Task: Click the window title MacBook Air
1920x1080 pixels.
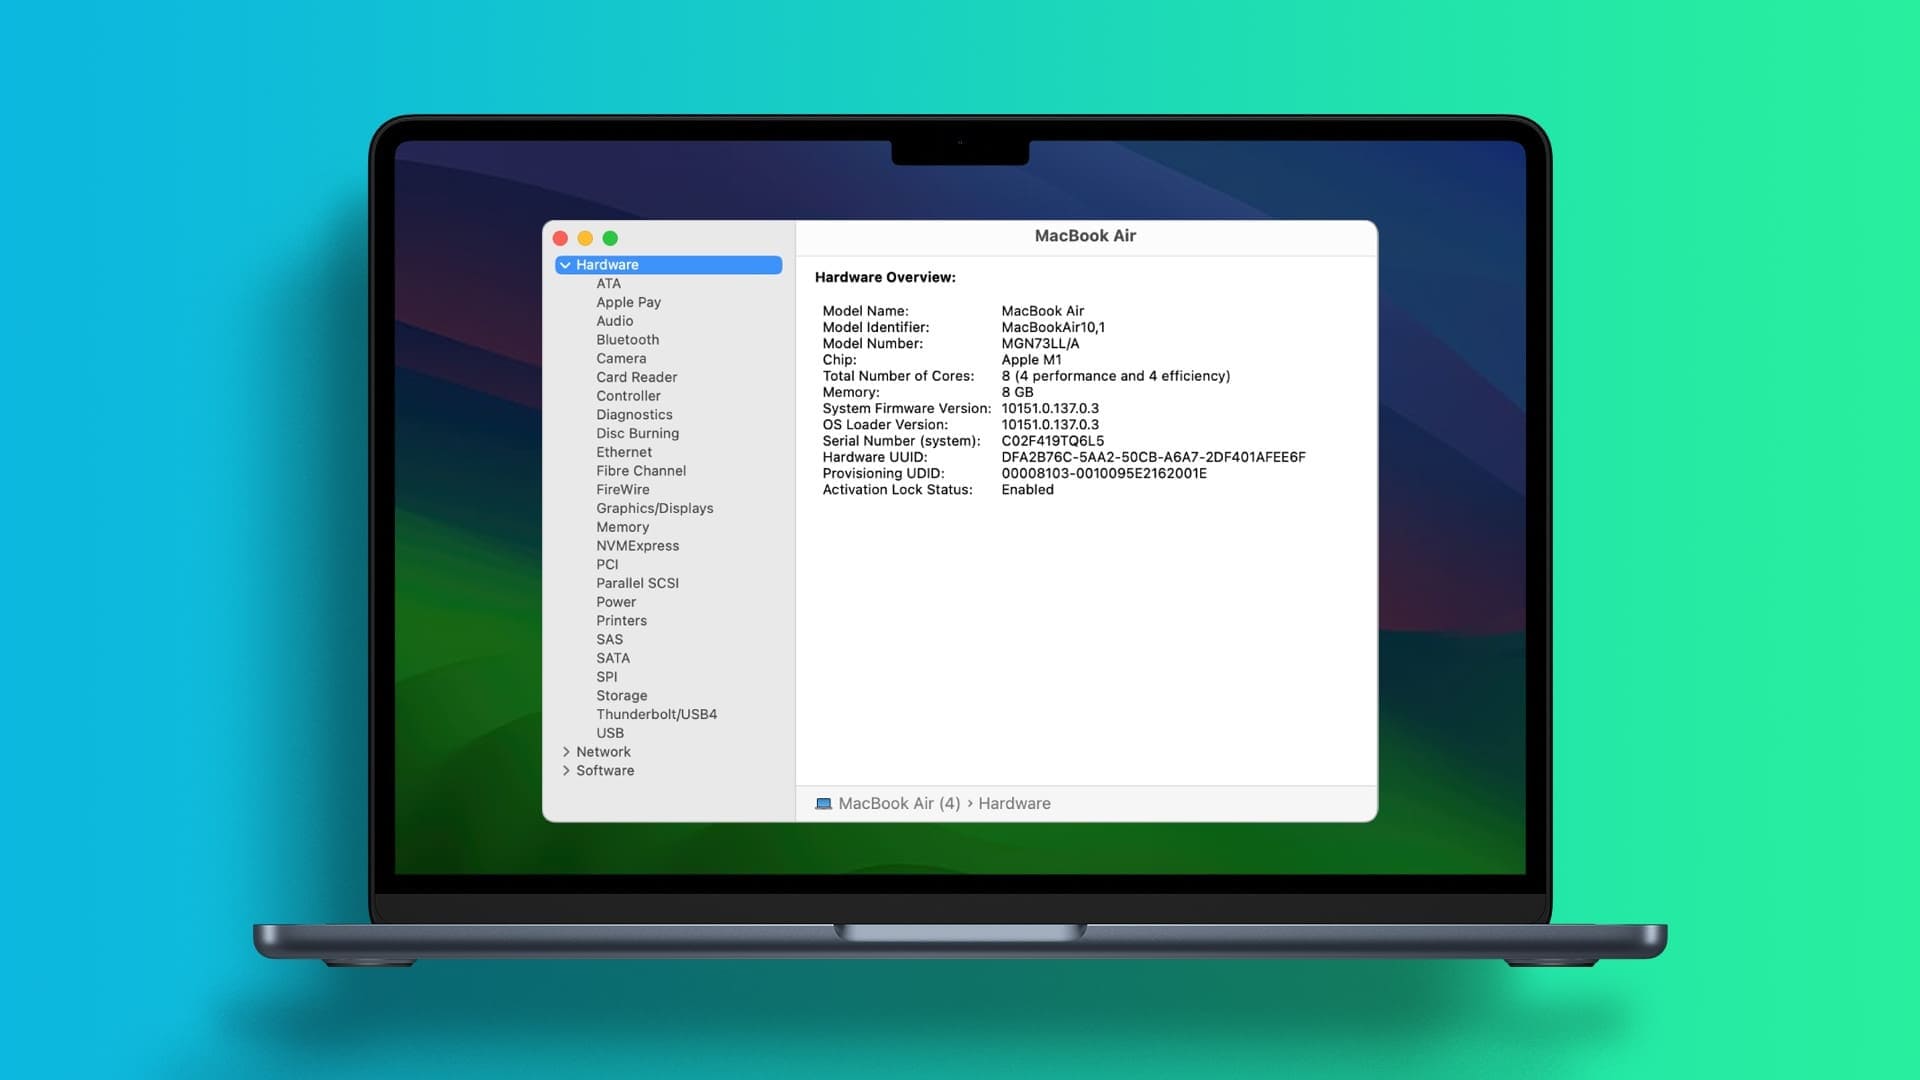Action: [1085, 236]
